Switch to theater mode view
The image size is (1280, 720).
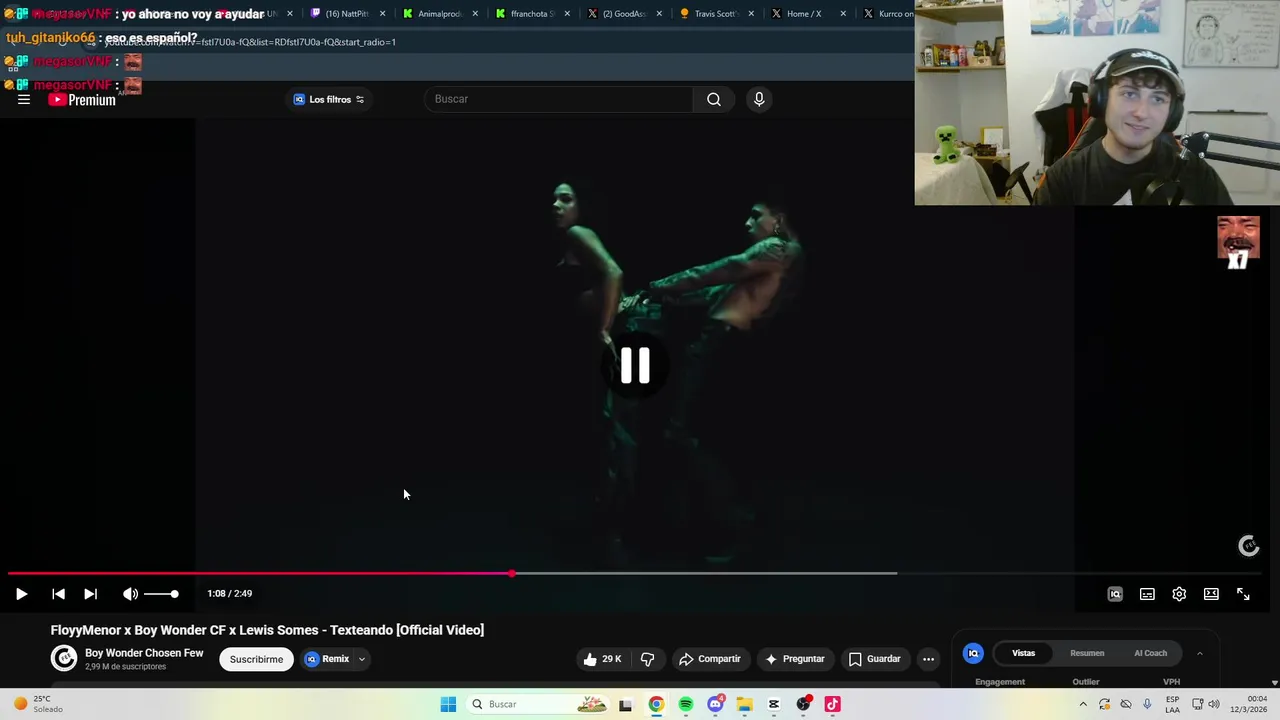[x=1211, y=594]
